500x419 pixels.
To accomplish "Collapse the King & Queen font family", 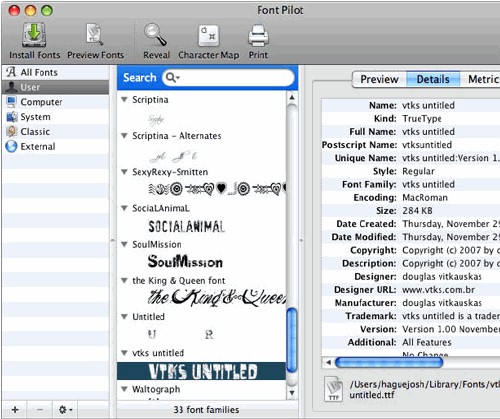I will pos(124,280).
